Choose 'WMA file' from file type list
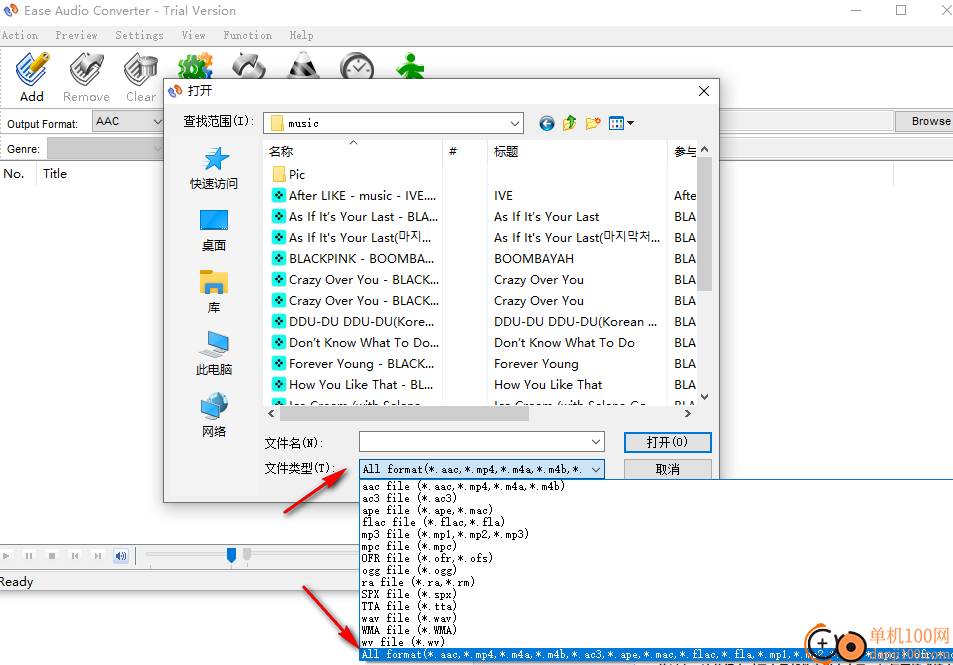Screen dimensions: 953x665 pyautogui.click(x=408, y=630)
